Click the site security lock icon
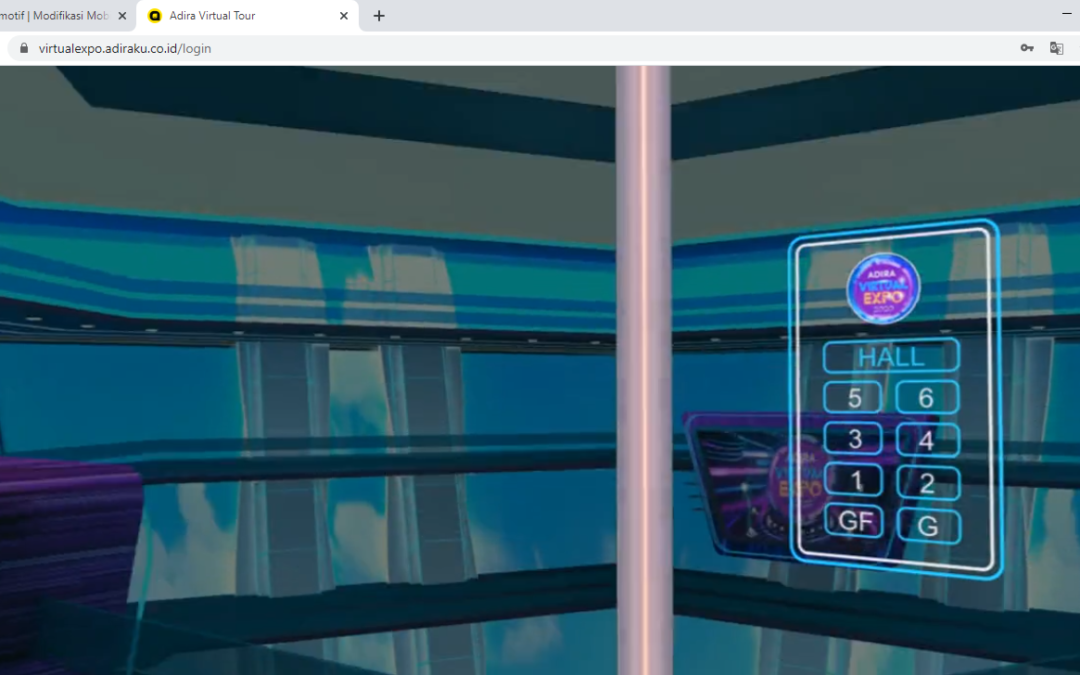Viewport: 1080px width, 675px height. (24, 48)
